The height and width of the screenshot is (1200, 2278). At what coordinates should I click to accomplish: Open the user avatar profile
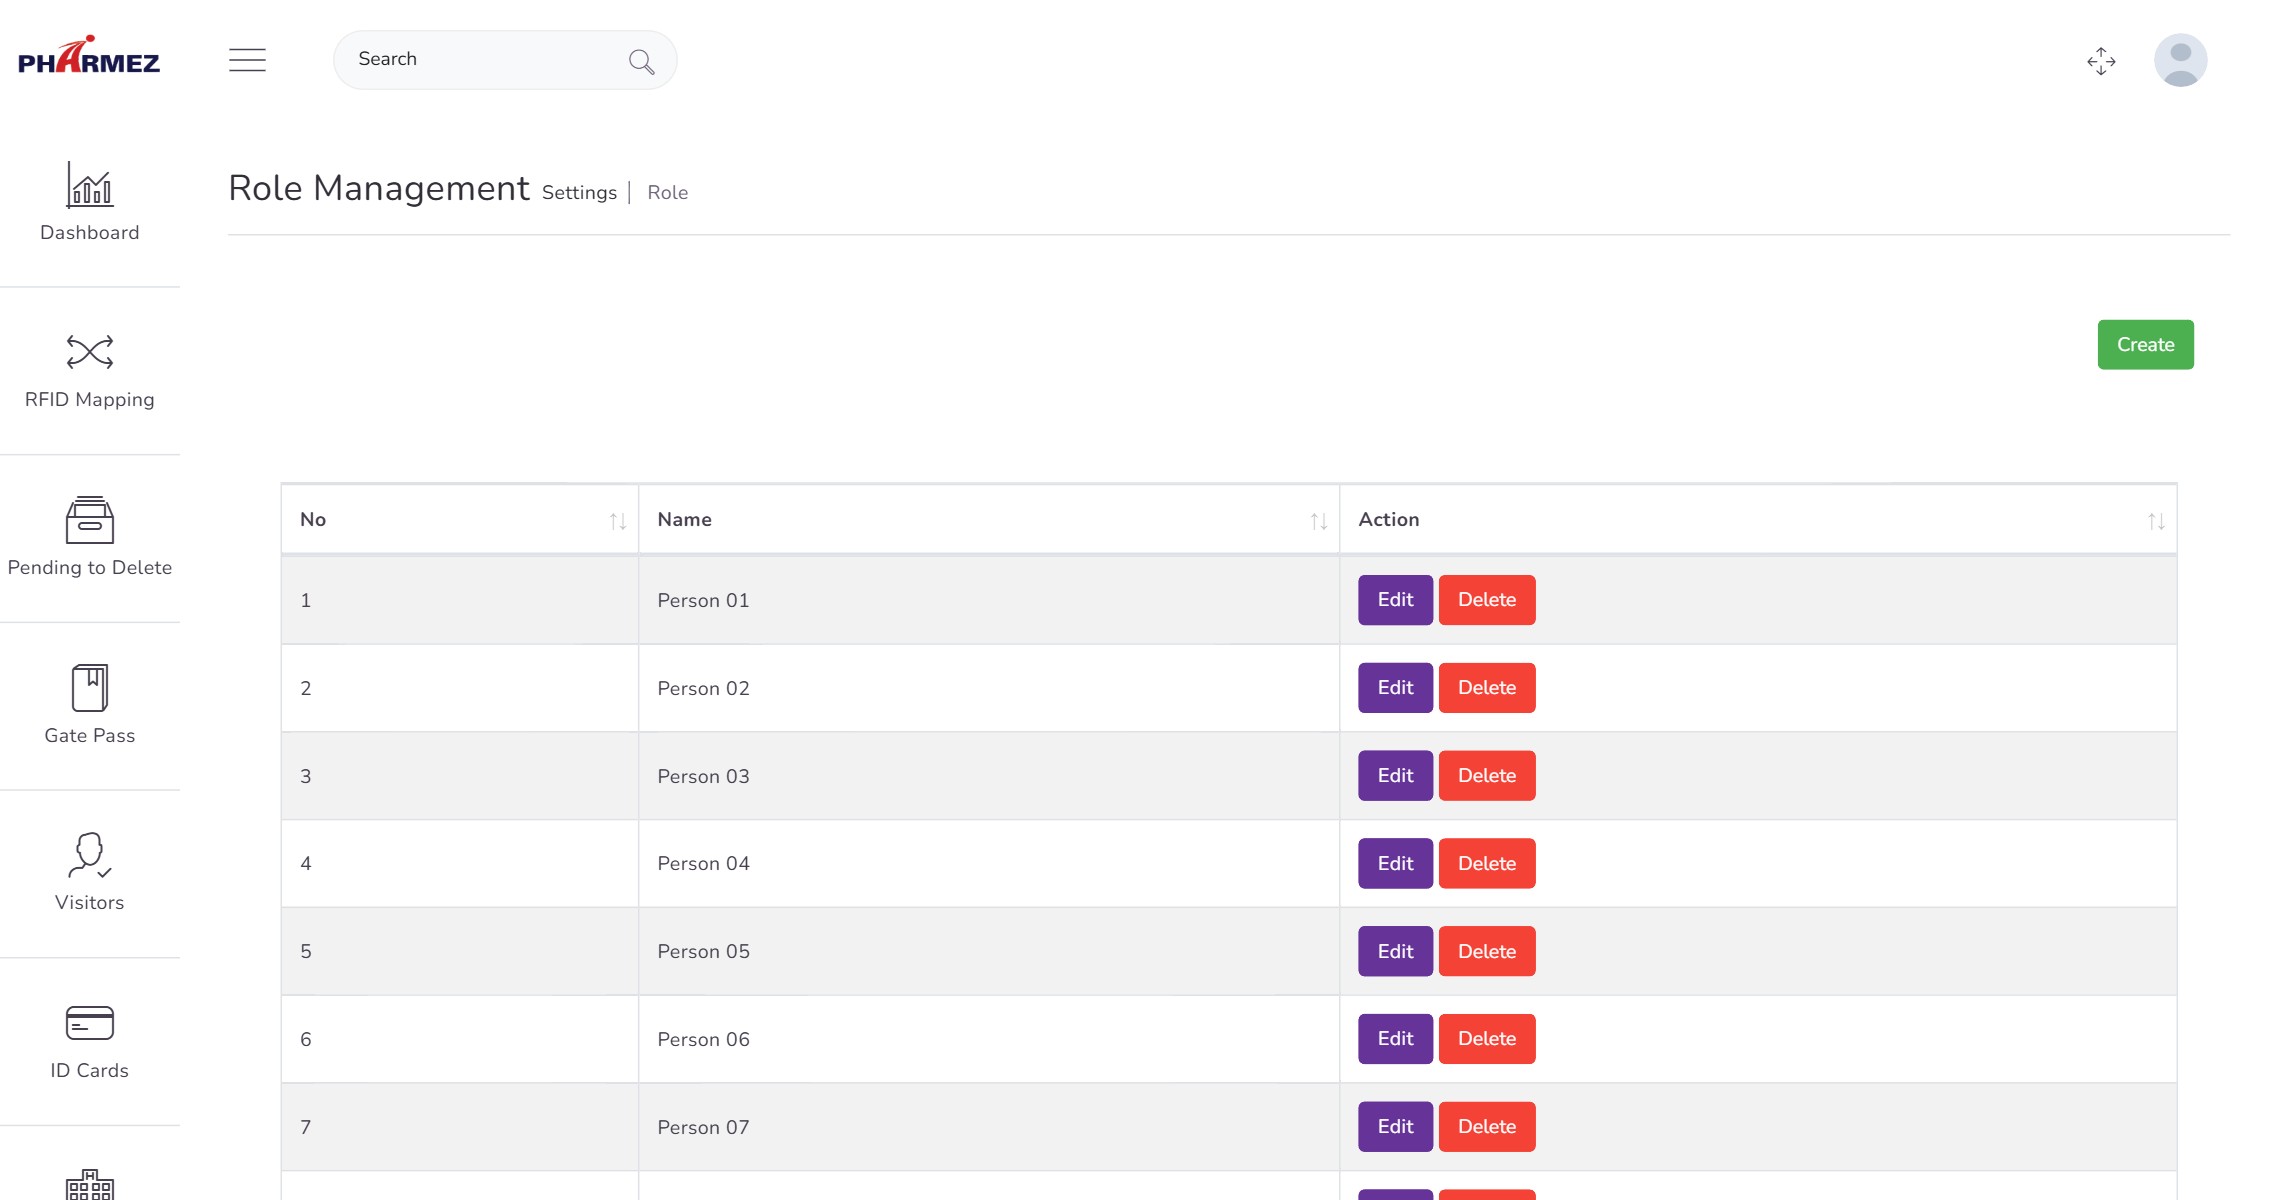tap(2180, 60)
